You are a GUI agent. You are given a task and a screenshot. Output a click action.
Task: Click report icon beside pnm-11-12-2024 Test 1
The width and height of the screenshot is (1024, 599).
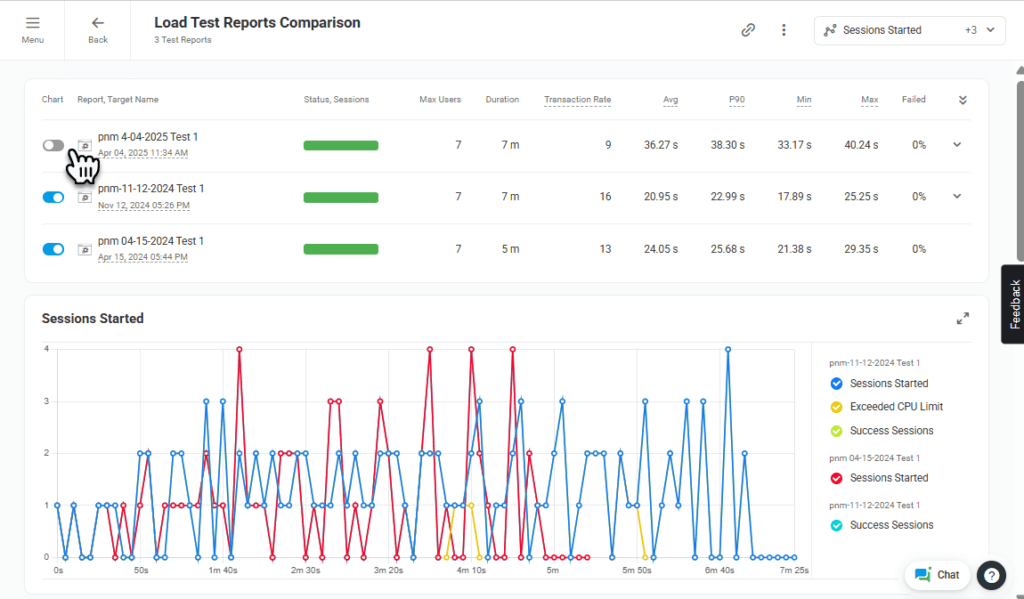tap(85, 198)
